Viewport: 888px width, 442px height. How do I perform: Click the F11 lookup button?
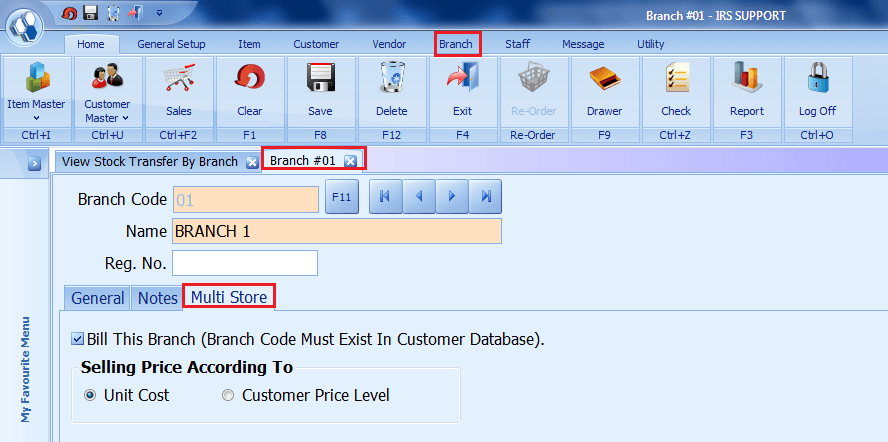click(342, 197)
